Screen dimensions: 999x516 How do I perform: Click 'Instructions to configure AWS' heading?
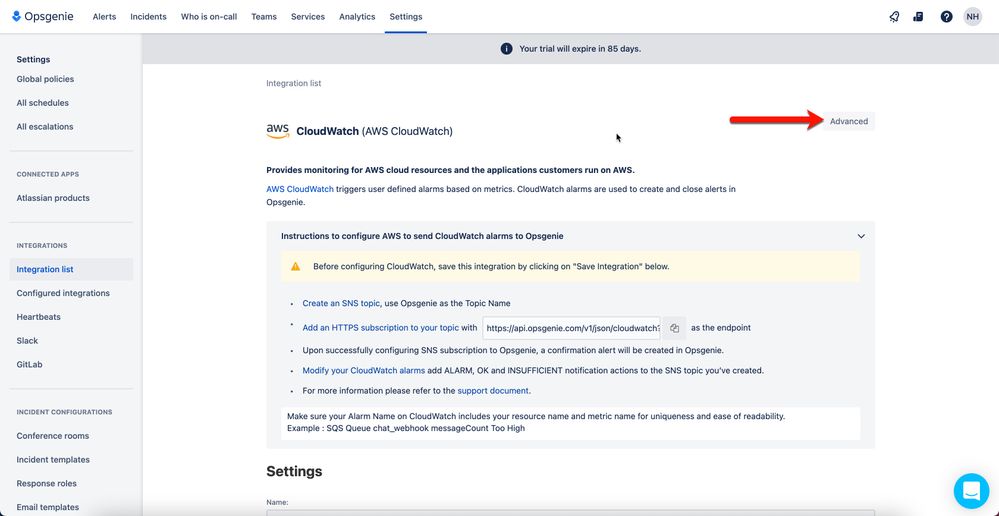422,236
